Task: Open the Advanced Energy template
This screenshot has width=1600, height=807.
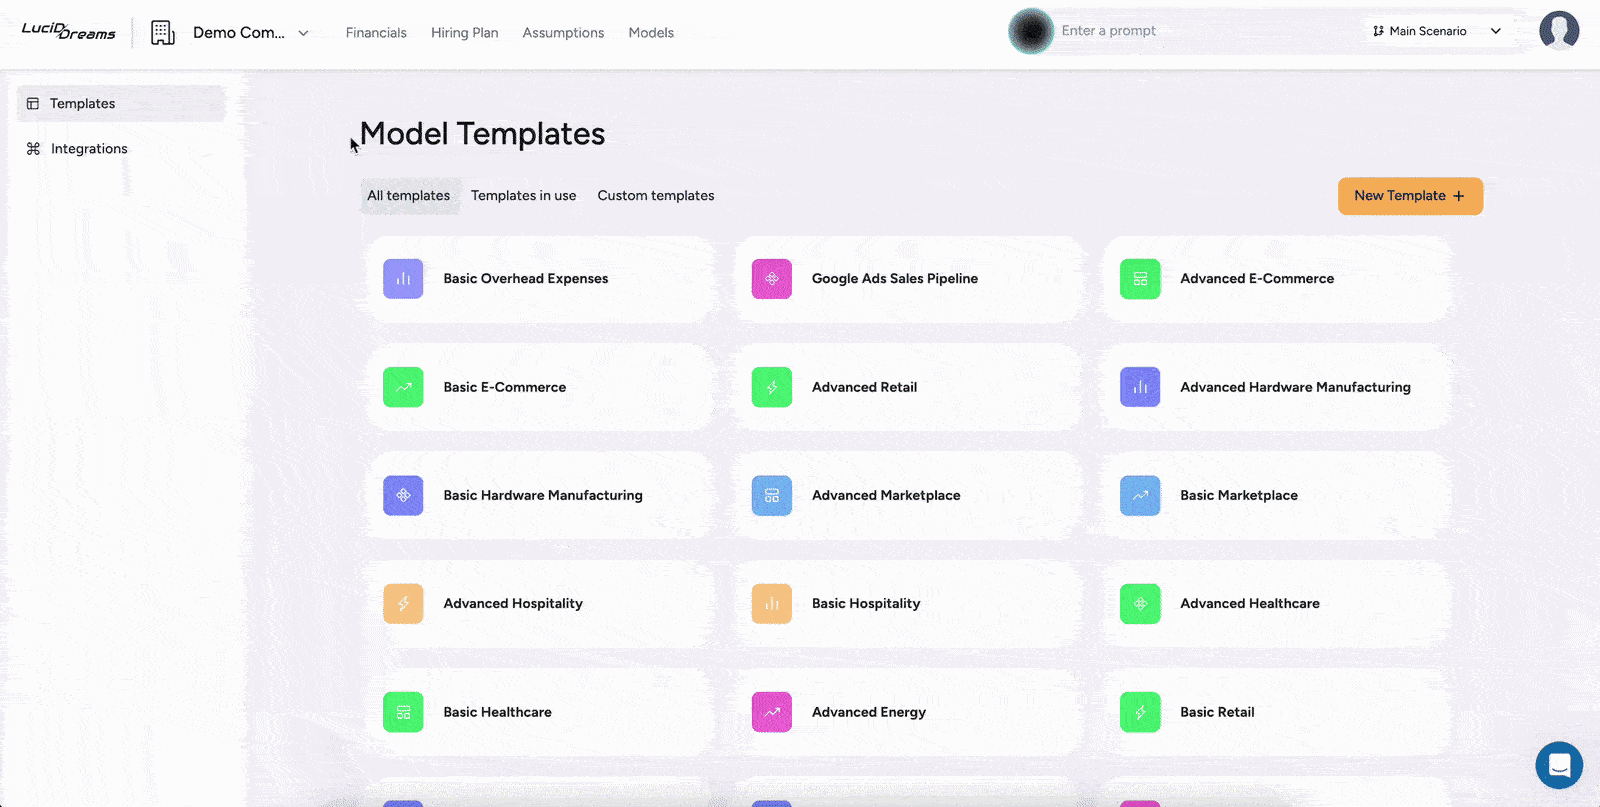Action: coord(909,712)
